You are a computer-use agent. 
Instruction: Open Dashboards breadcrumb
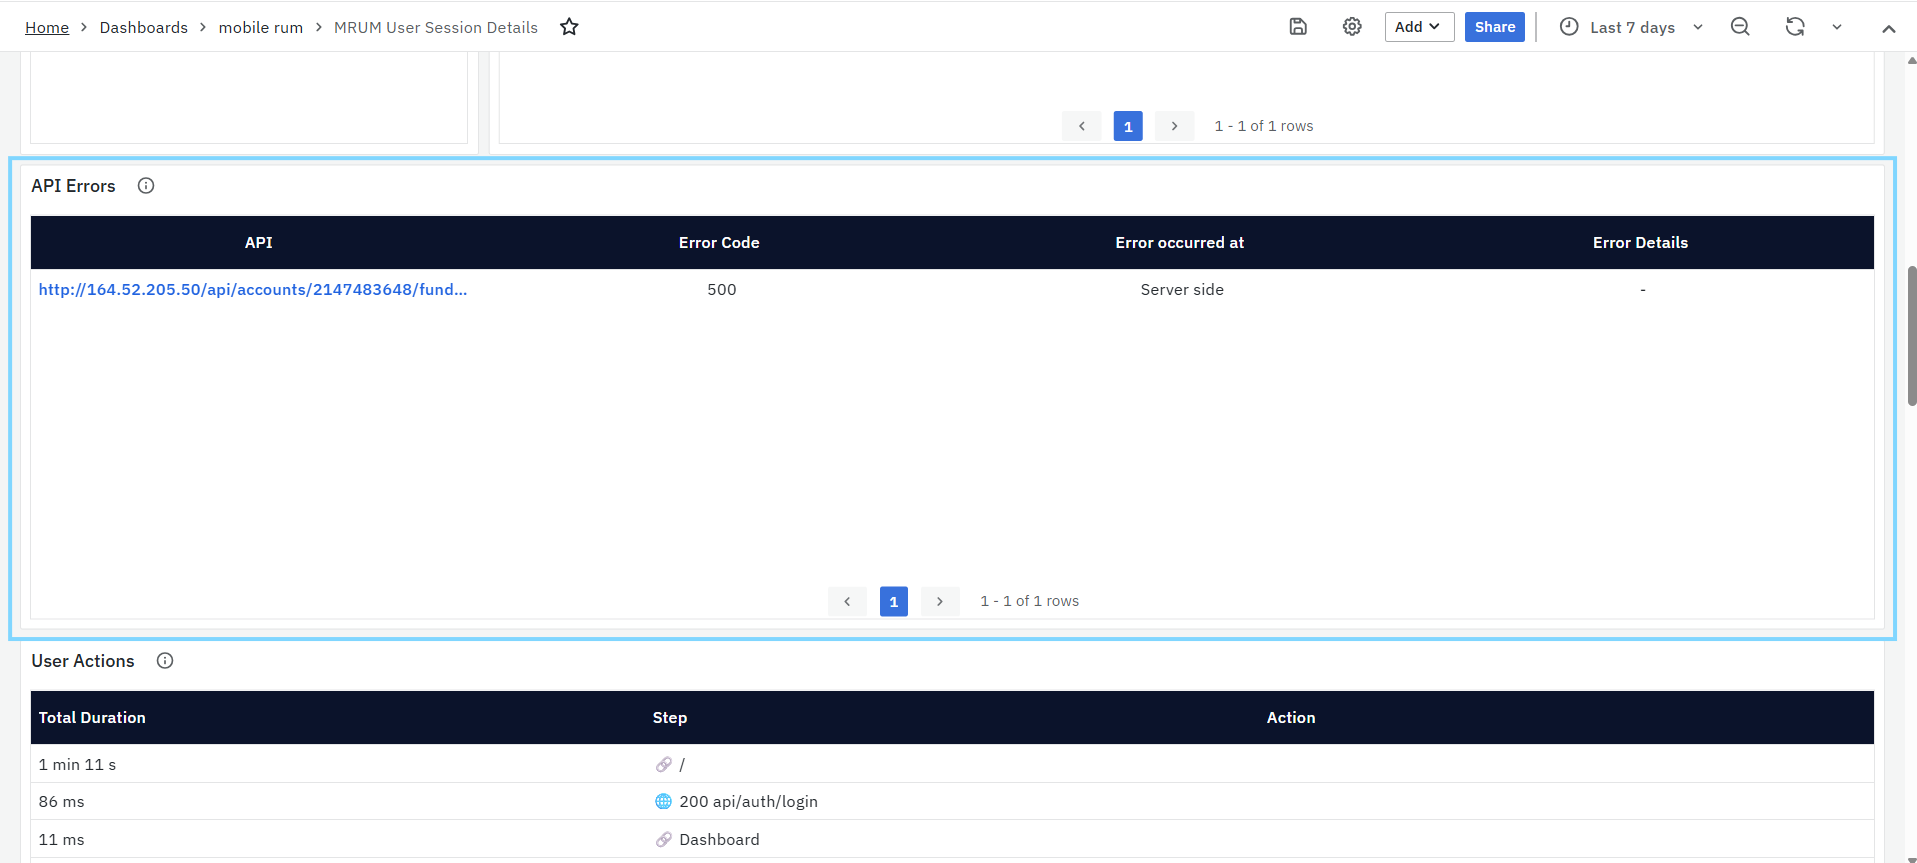(x=143, y=28)
